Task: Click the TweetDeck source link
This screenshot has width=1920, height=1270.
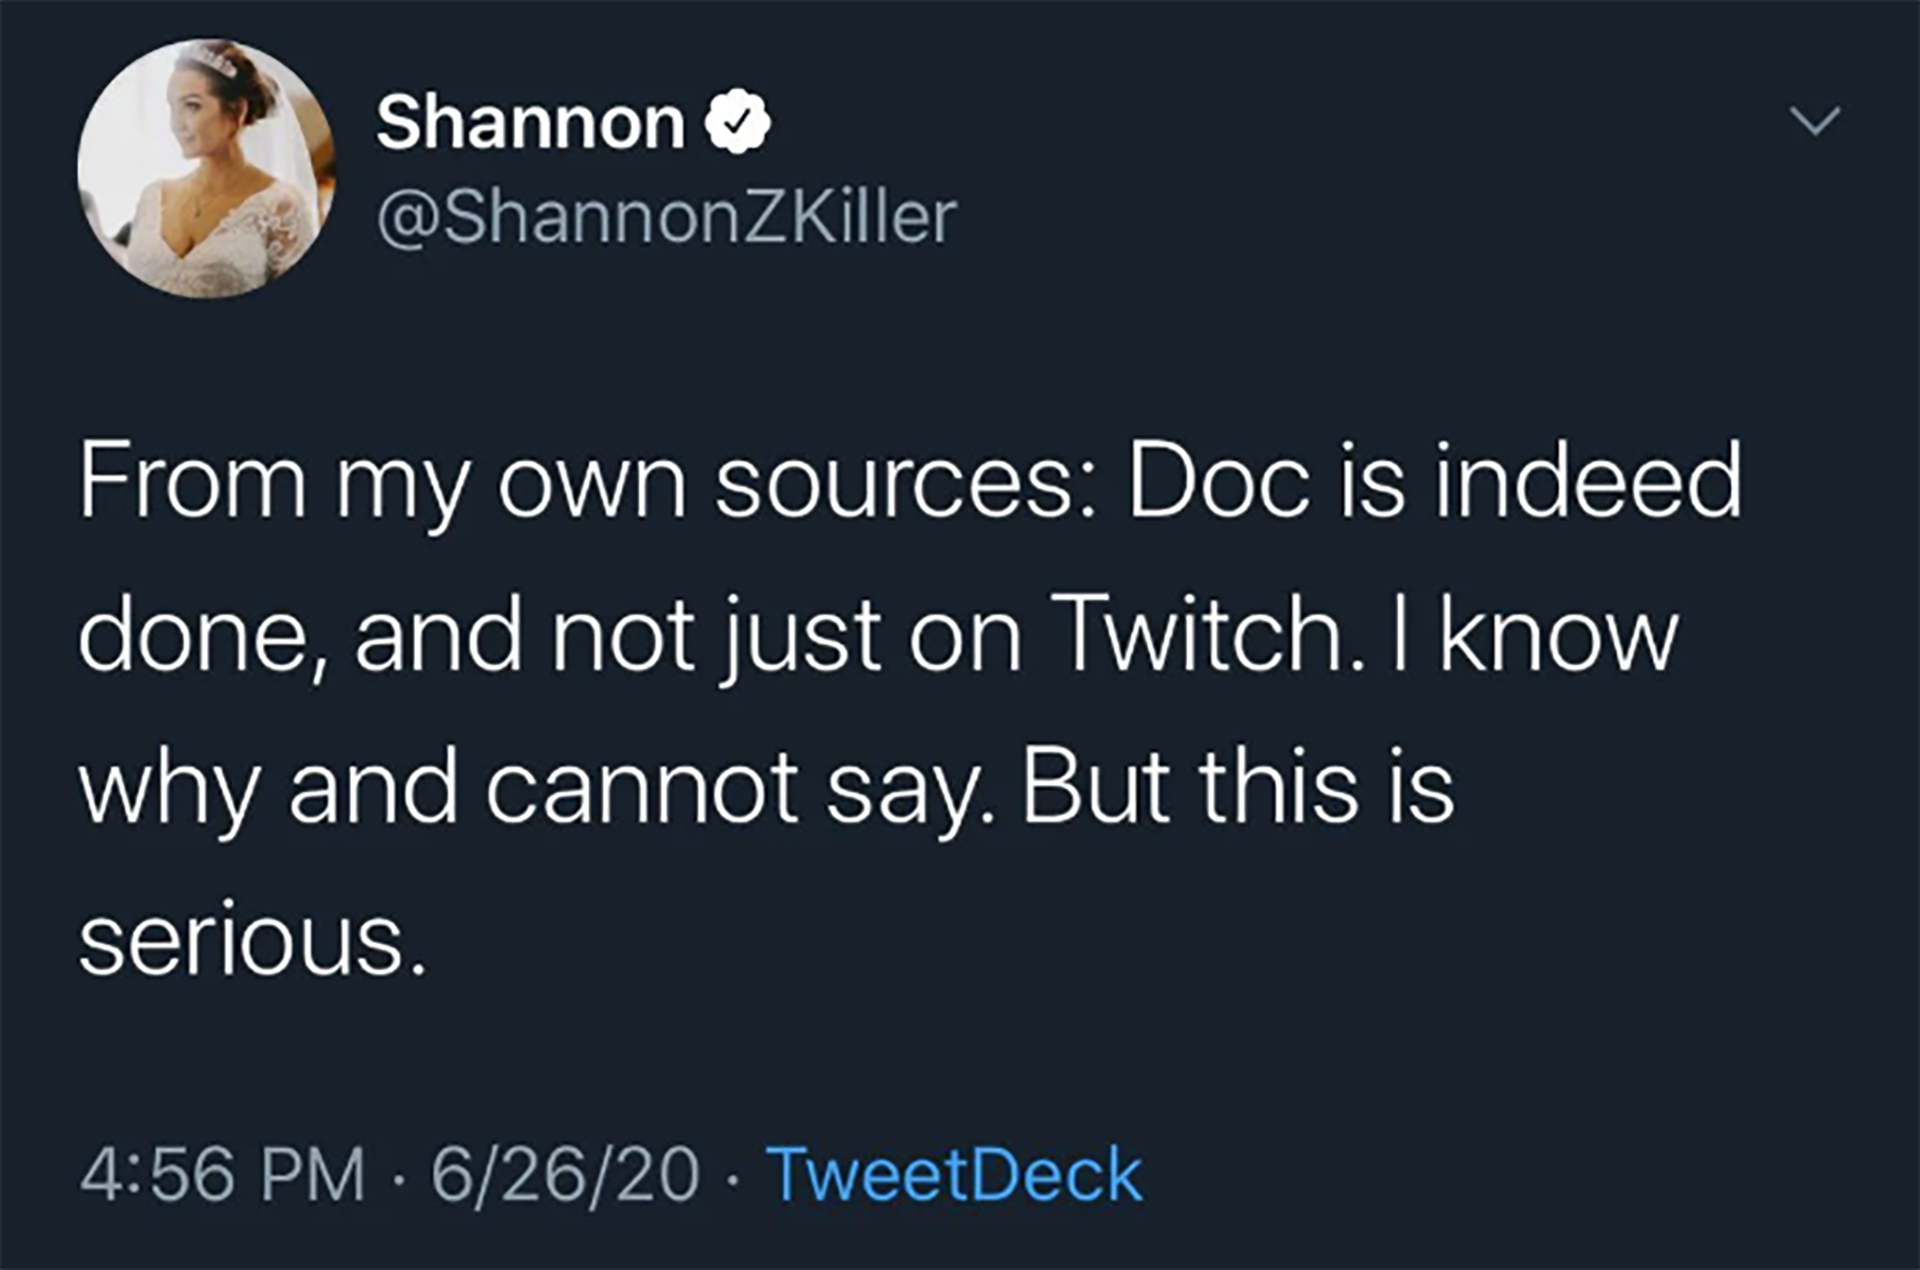Action: [x=954, y=1175]
